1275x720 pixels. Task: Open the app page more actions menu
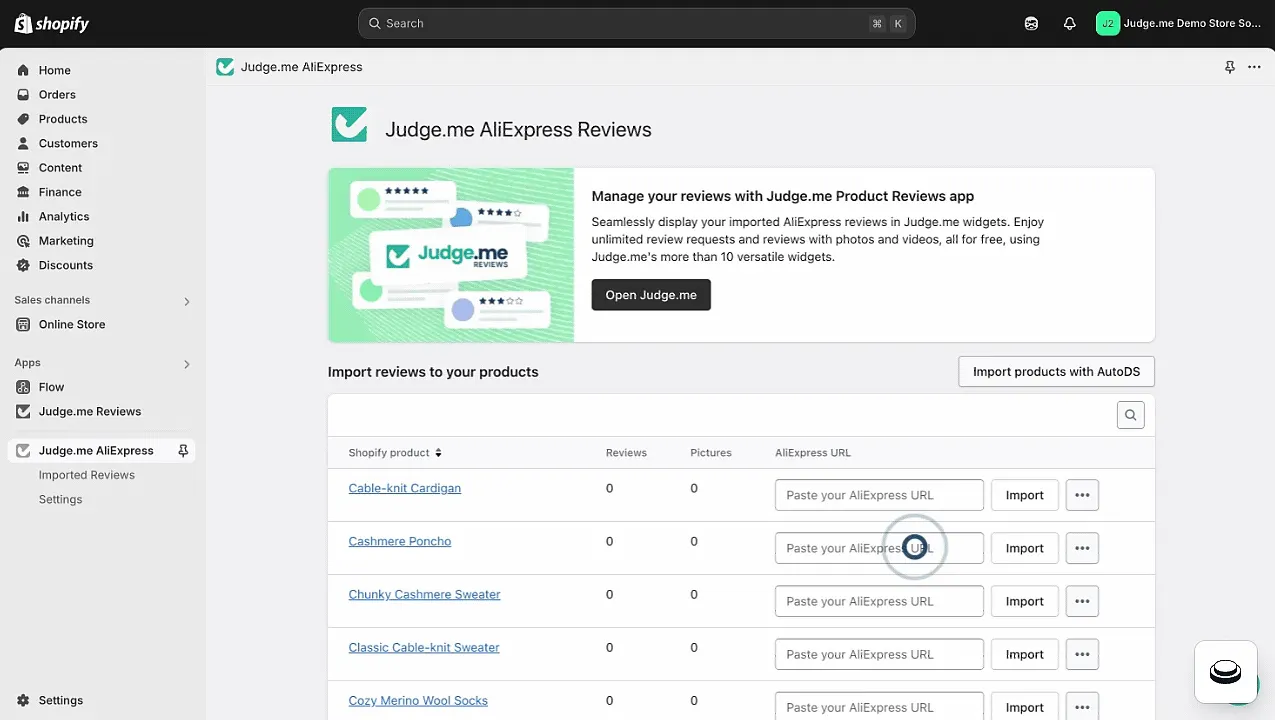[1254, 67]
